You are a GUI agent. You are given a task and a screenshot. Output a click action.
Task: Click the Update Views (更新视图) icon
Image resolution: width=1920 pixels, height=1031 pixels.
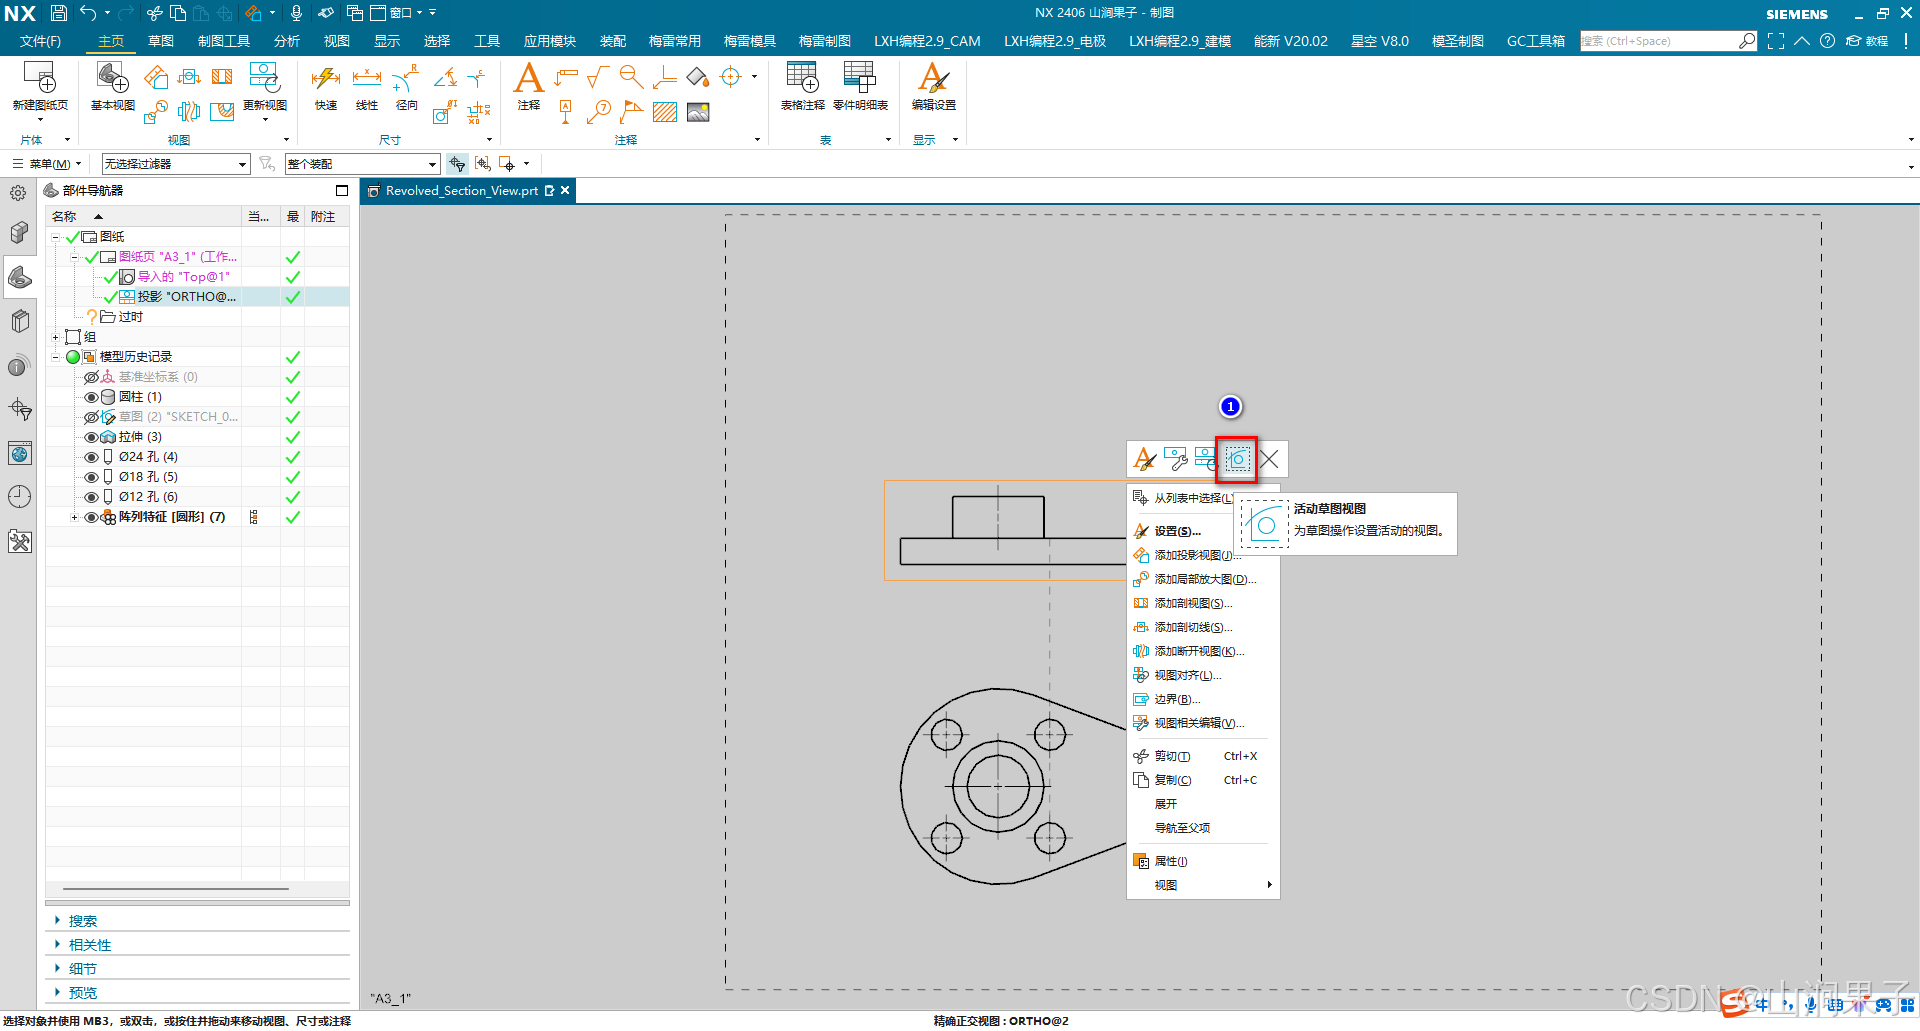coord(264,78)
